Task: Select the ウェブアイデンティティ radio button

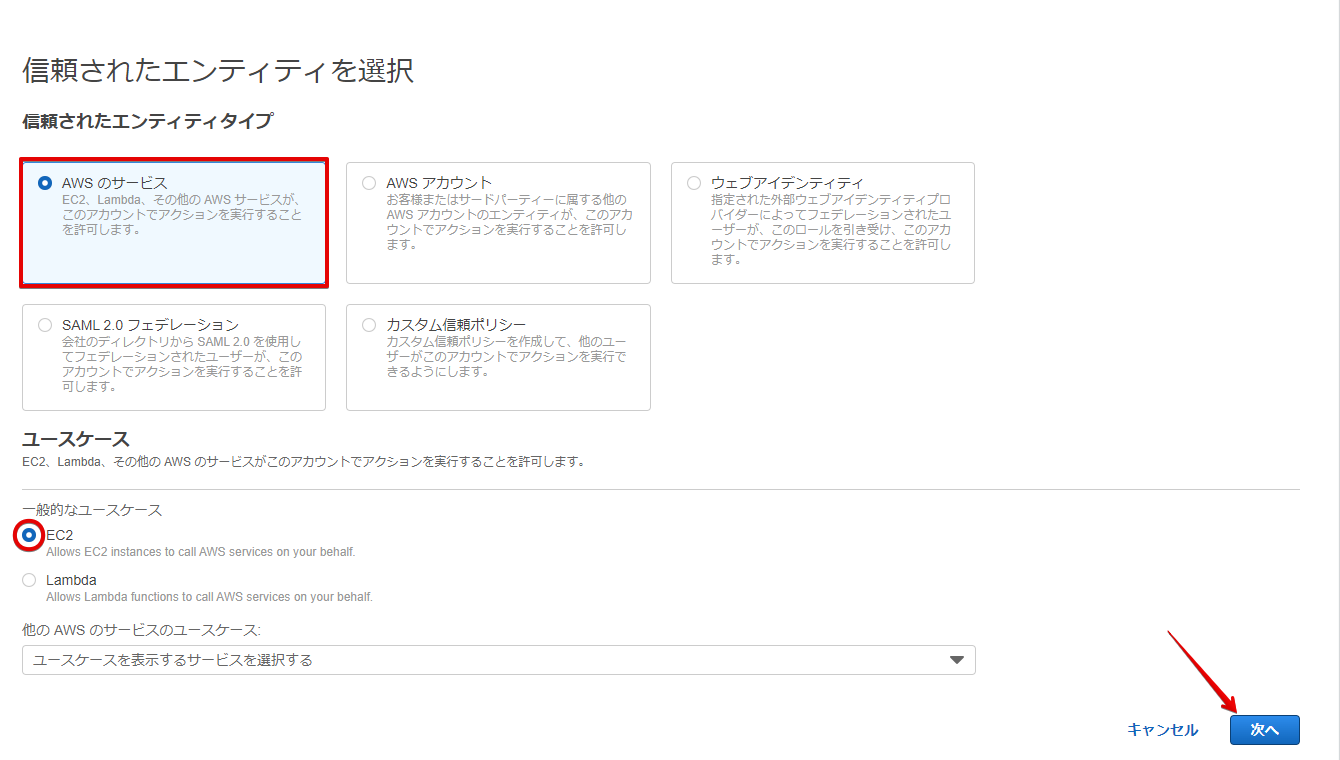Action: [694, 183]
